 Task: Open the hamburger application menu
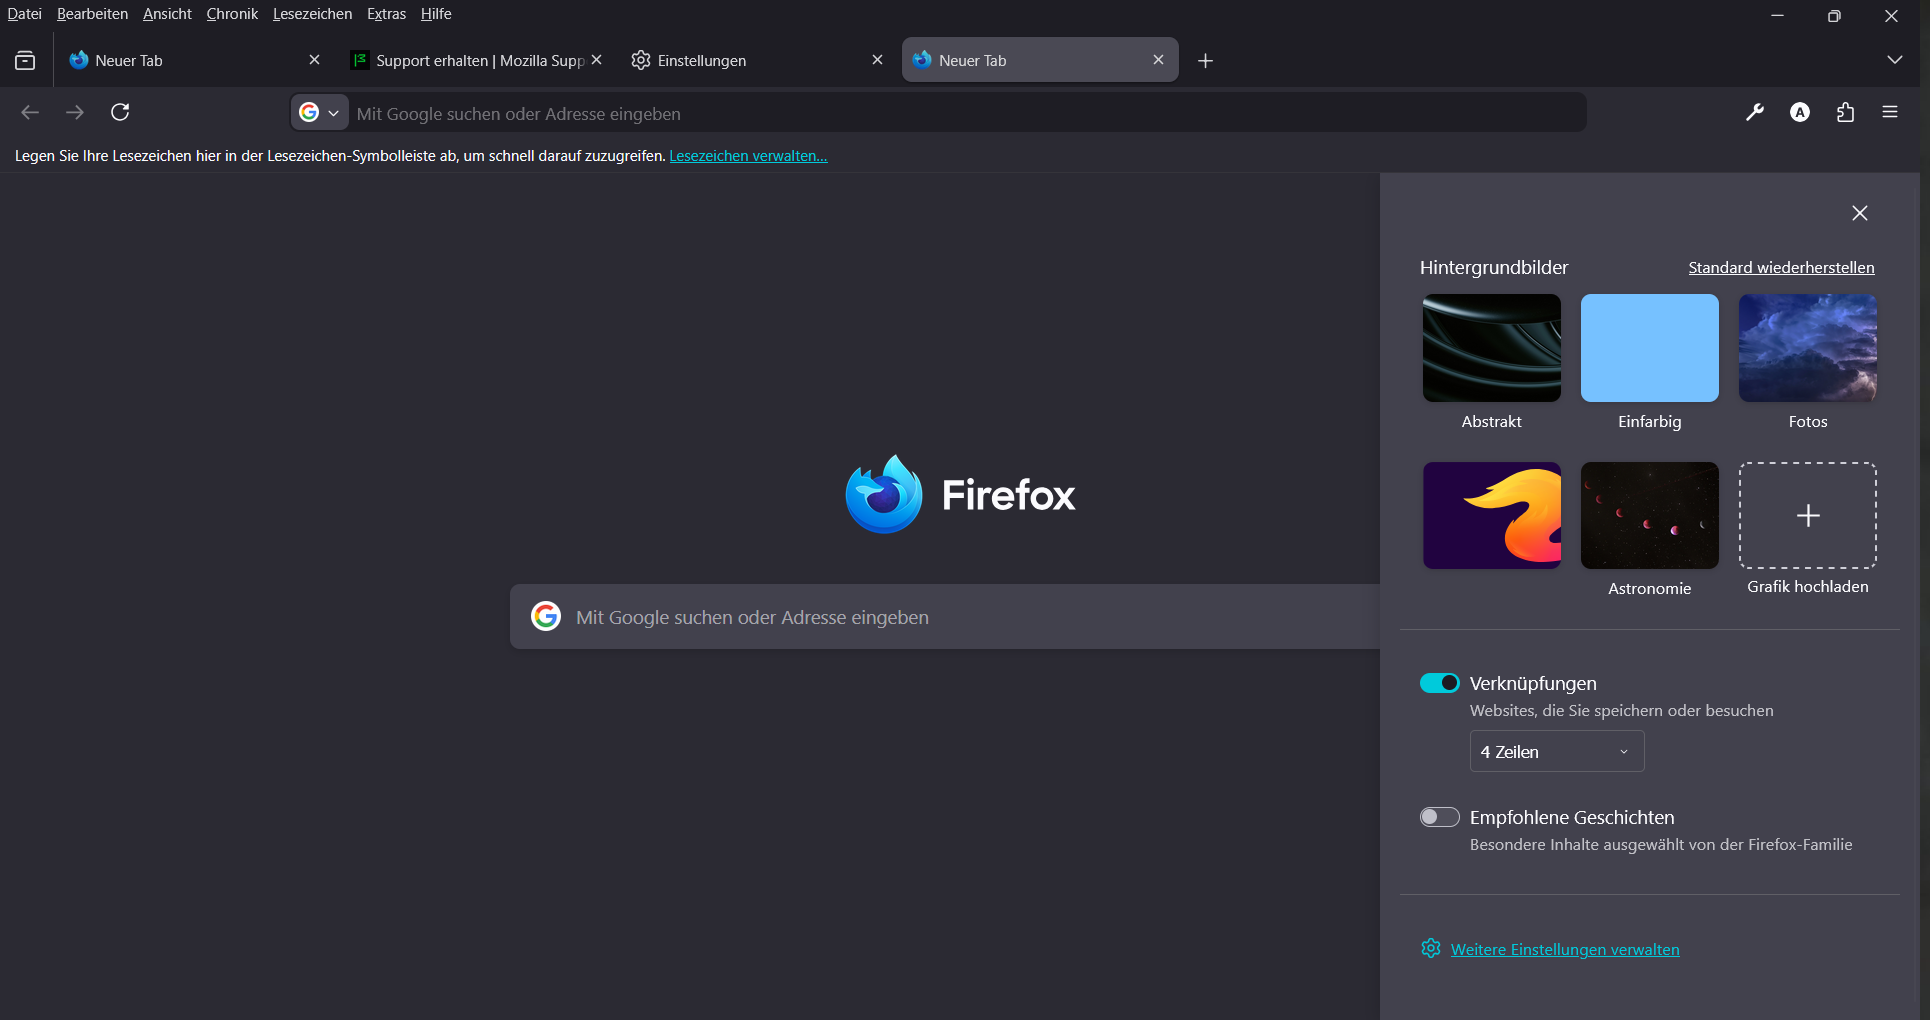pyautogui.click(x=1890, y=112)
